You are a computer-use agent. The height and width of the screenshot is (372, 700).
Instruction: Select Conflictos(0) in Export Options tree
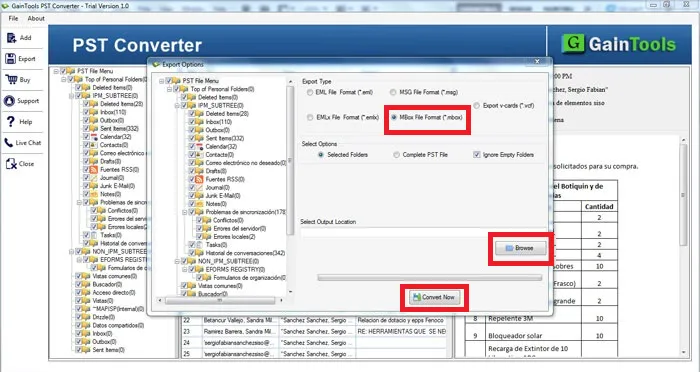click(228, 220)
